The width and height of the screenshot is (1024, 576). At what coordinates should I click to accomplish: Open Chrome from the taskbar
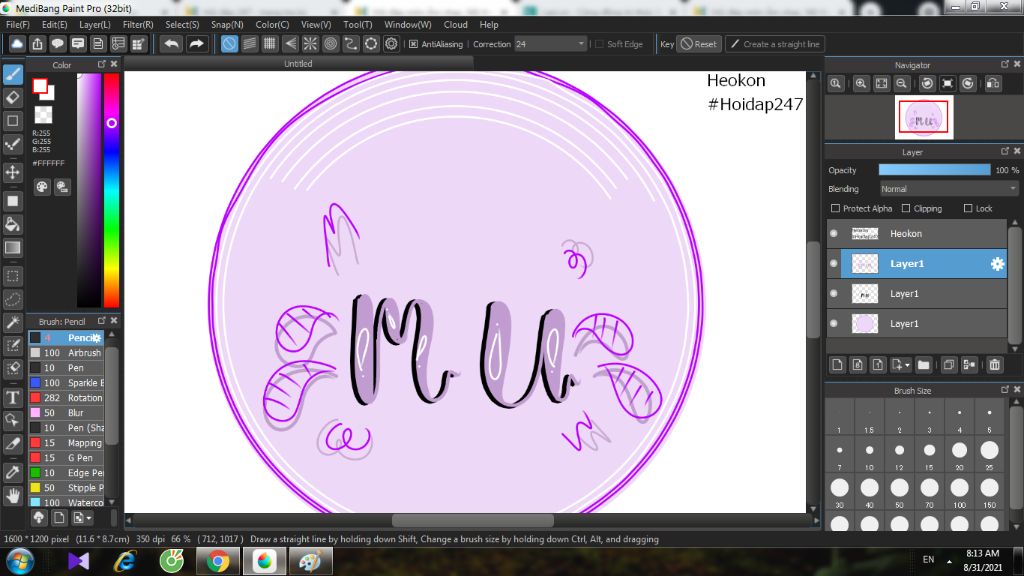tap(217, 561)
